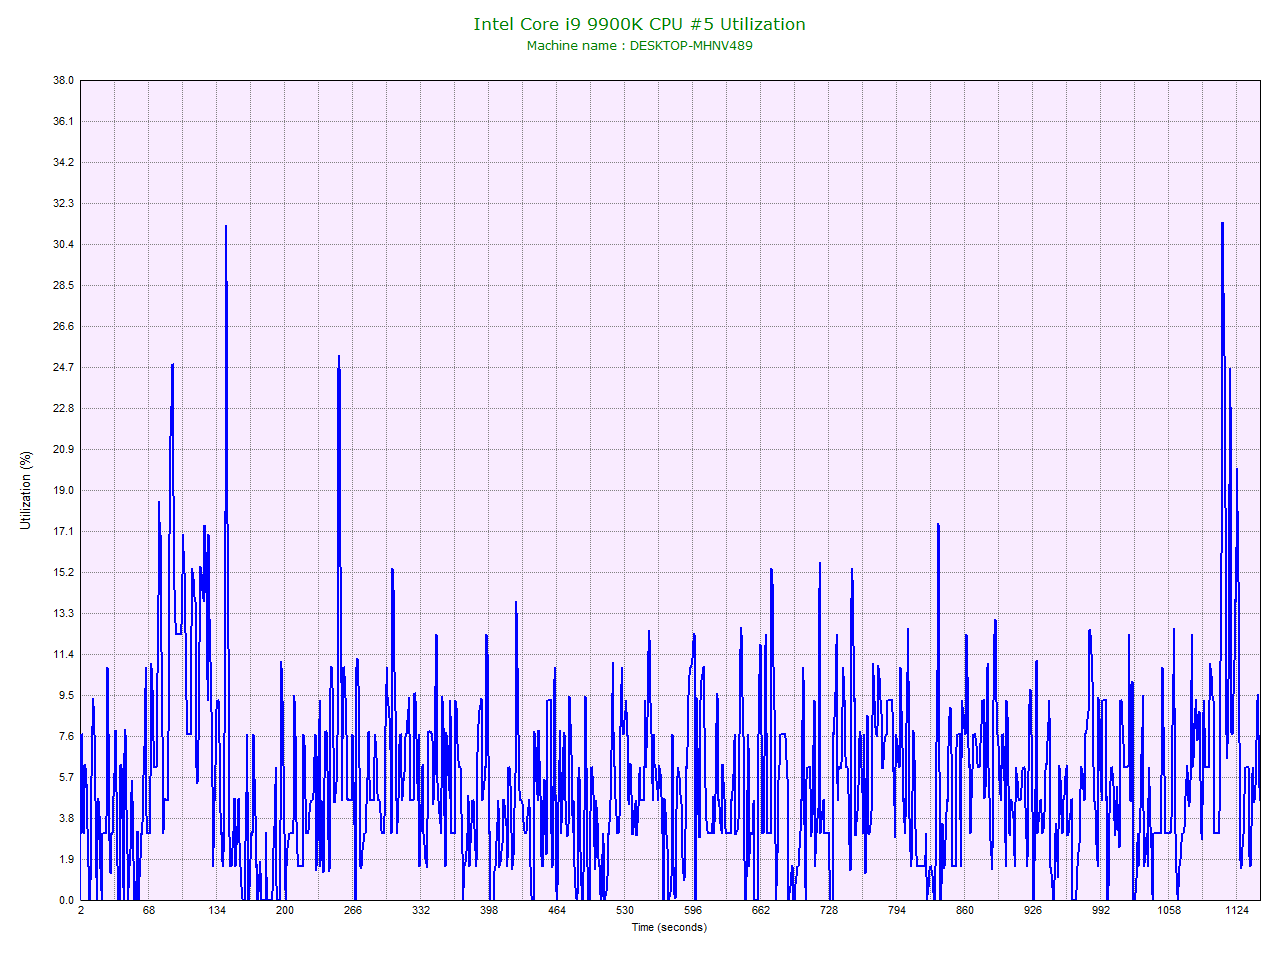Pick the "19.0" y-axis value
This screenshot has width=1280, height=960.
point(64,491)
